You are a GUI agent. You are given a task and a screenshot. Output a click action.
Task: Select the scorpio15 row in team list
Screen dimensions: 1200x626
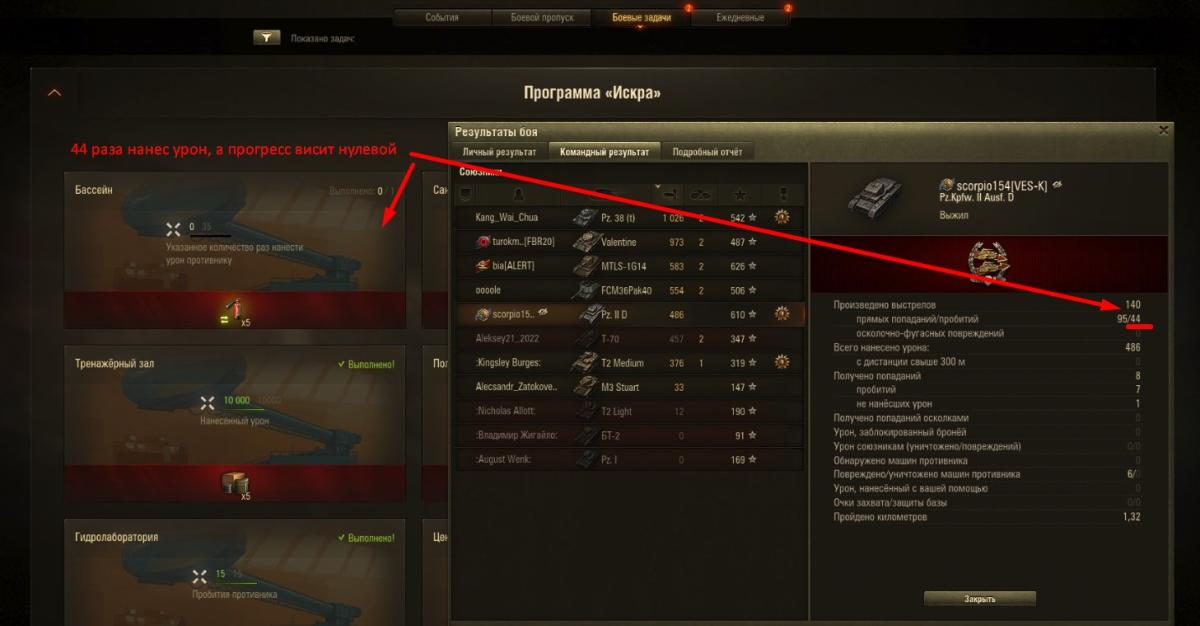(x=629, y=314)
